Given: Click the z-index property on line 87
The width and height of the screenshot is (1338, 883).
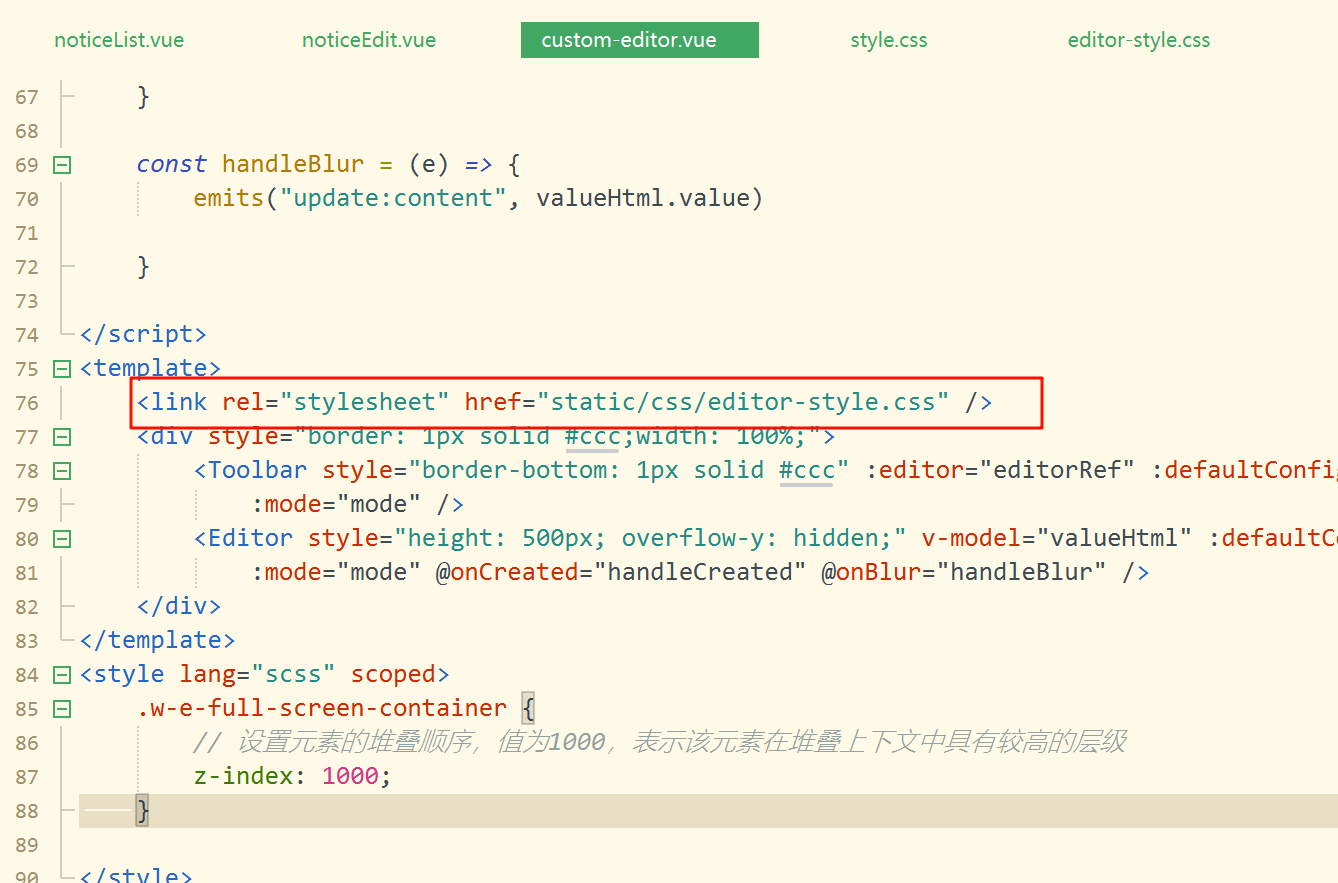Looking at the screenshot, I should tap(244, 776).
